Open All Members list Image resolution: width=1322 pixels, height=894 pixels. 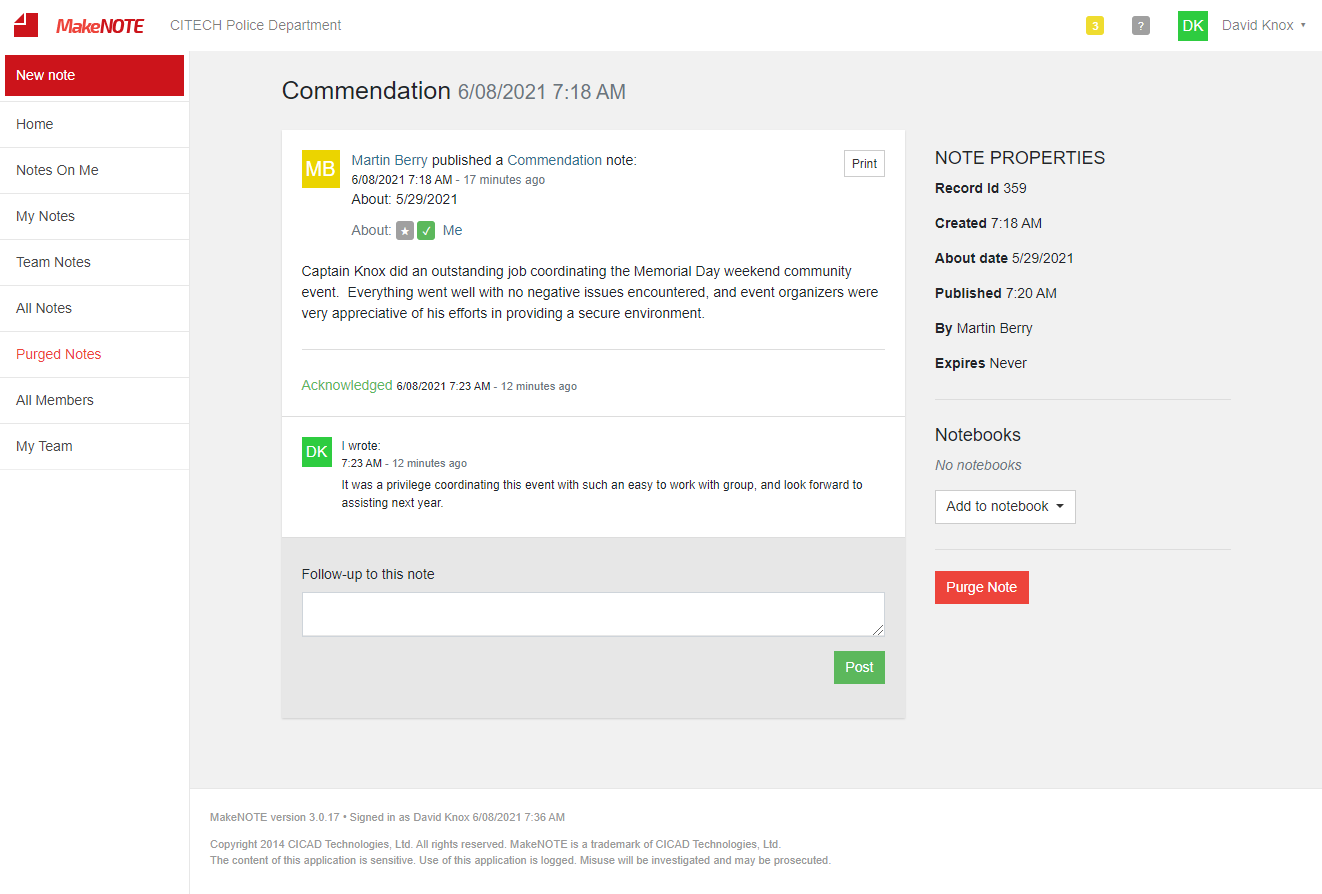(94, 400)
